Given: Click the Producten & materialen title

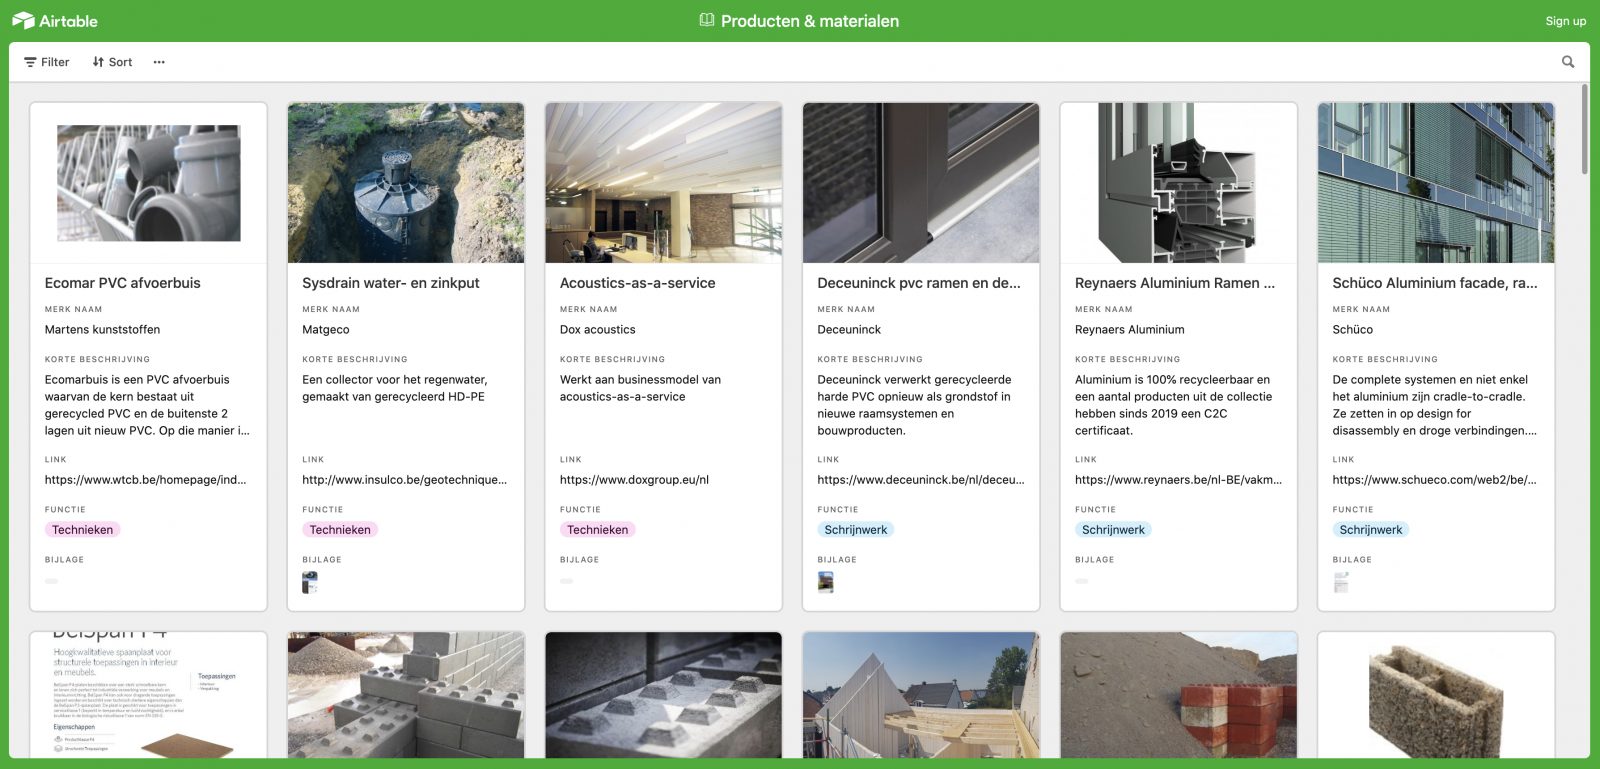Looking at the screenshot, I should [x=810, y=21].
